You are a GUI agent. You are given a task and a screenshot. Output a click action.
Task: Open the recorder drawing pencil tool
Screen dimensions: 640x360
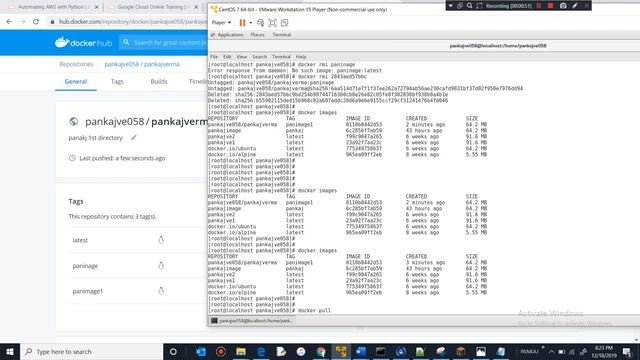pyautogui.click(x=575, y=6)
